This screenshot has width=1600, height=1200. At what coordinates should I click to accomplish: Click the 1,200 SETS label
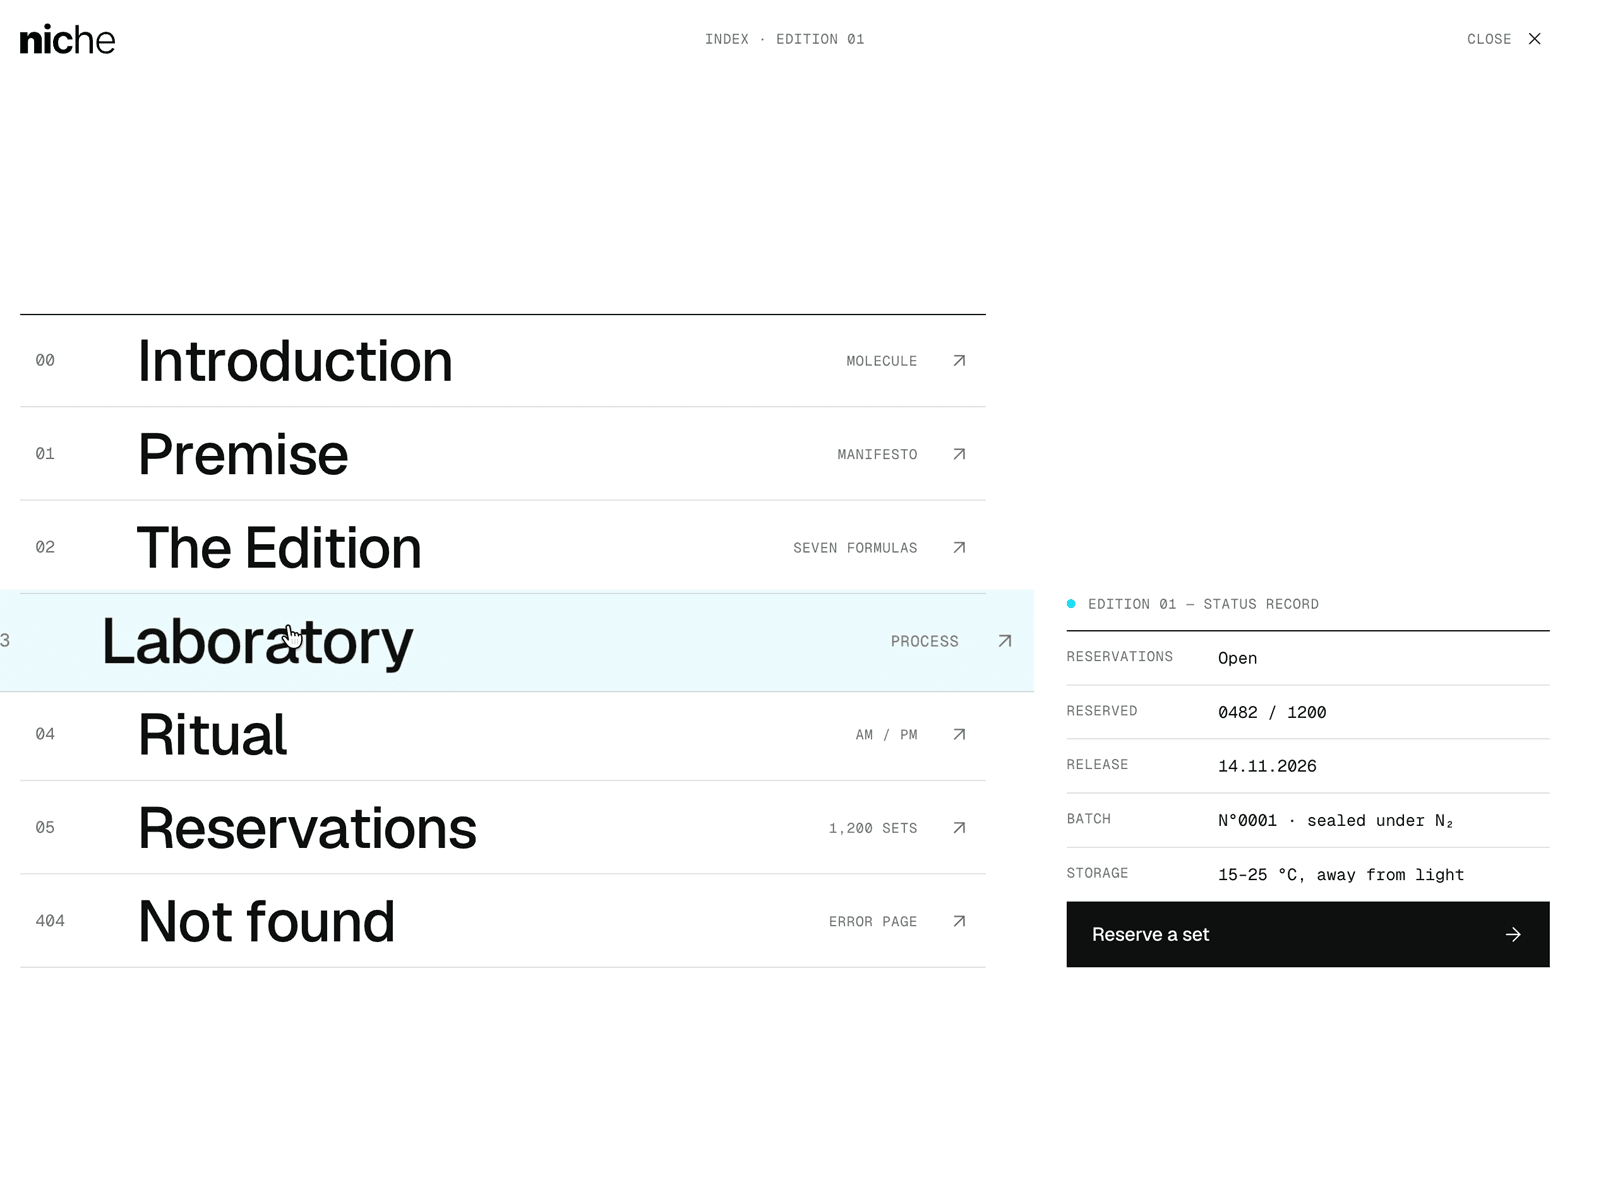pos(873,828)
